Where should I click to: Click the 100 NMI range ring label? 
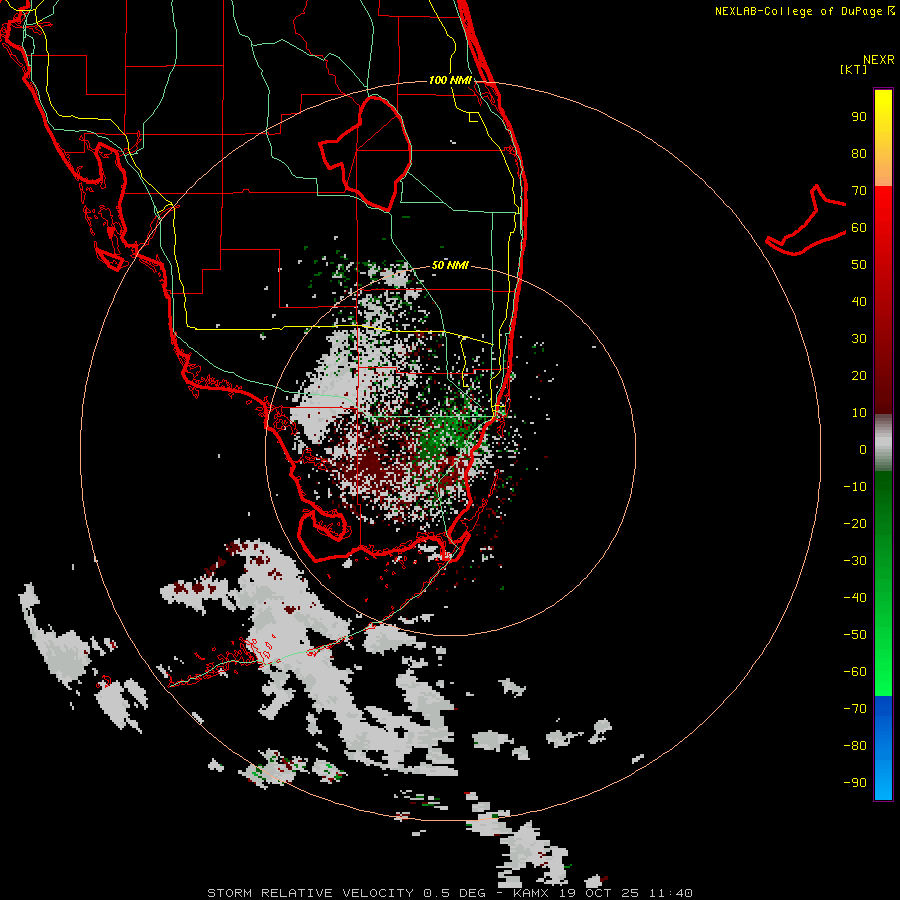tap(450, 80)
